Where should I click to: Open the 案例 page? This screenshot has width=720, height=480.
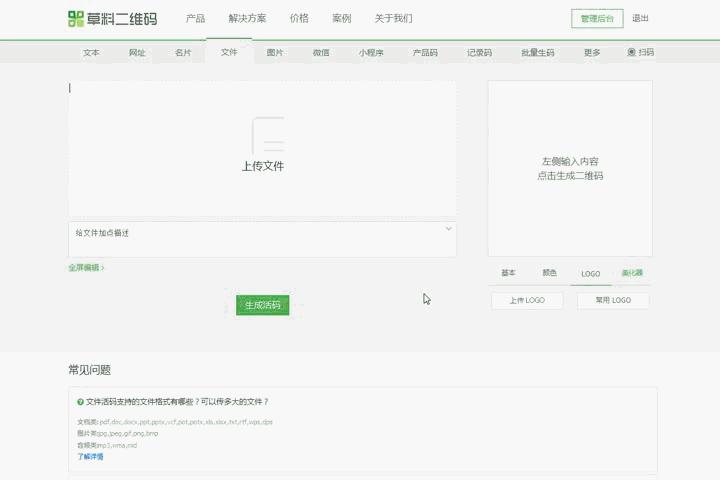(x=342, y=18)
